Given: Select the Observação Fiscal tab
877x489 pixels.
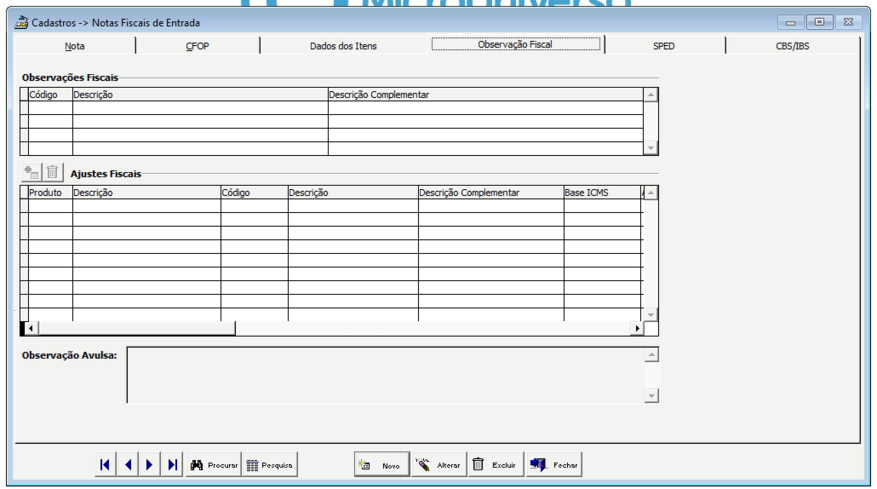Looking at the screenshot, I should click(x=516, y=44).
